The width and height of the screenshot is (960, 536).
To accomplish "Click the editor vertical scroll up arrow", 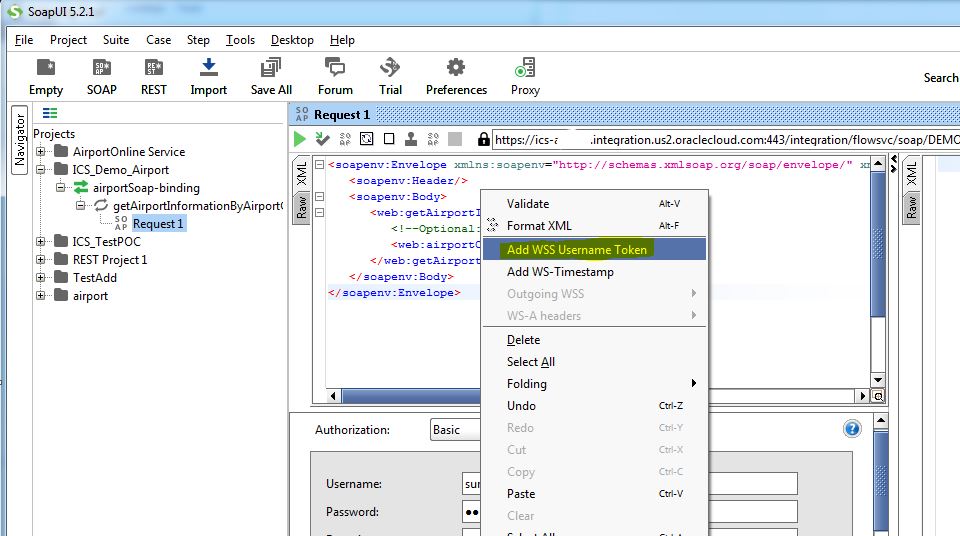I will pos(878,163).
